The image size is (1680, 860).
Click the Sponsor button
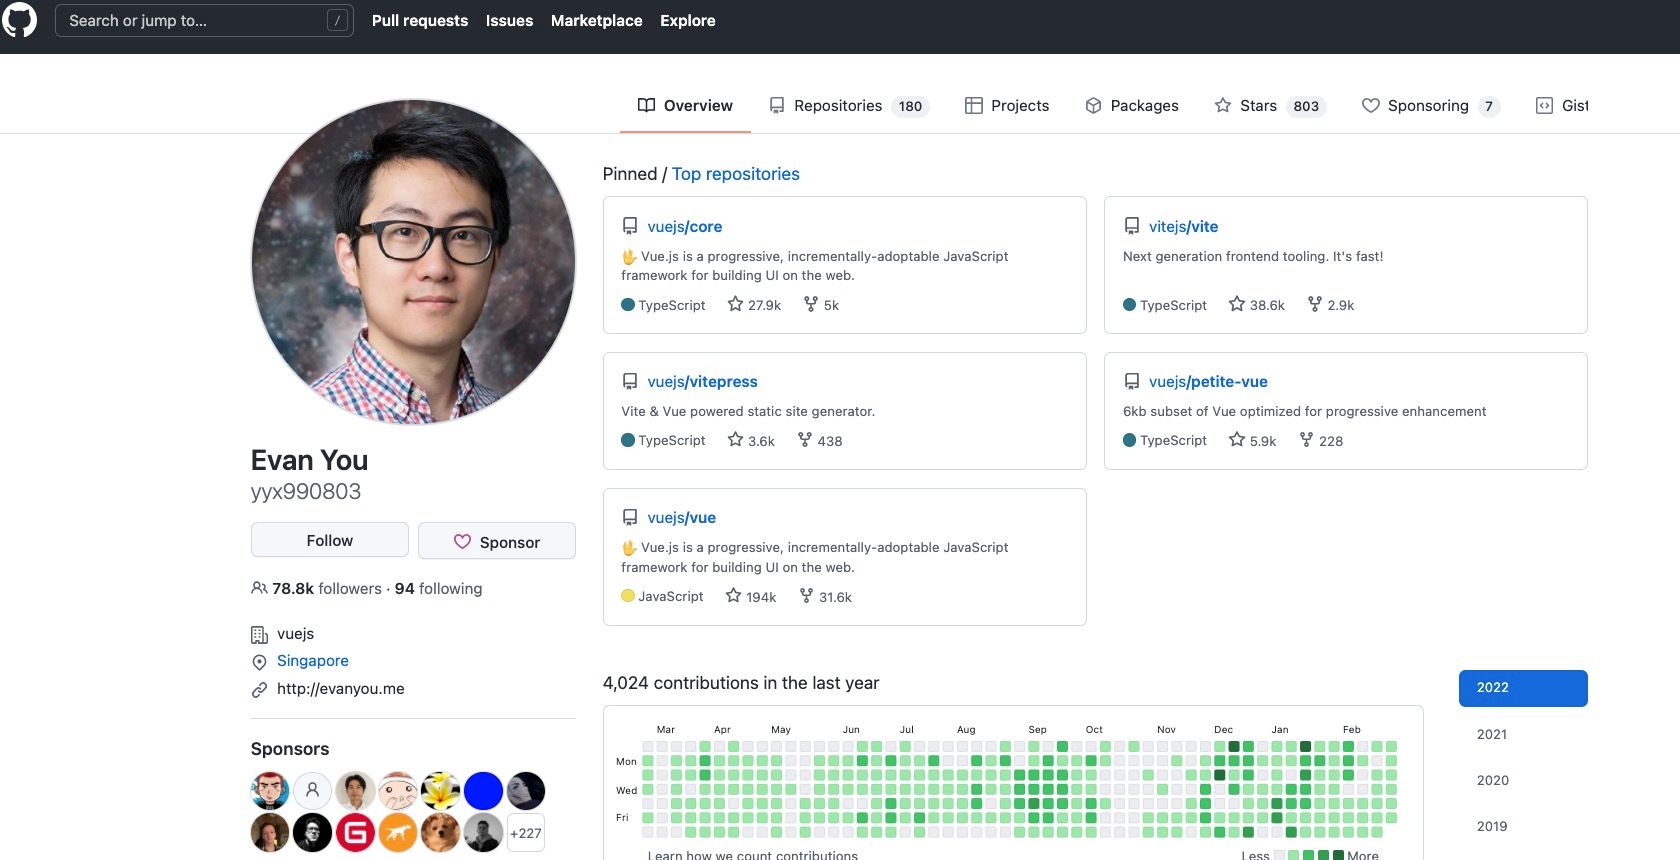[x=497, y=541]
